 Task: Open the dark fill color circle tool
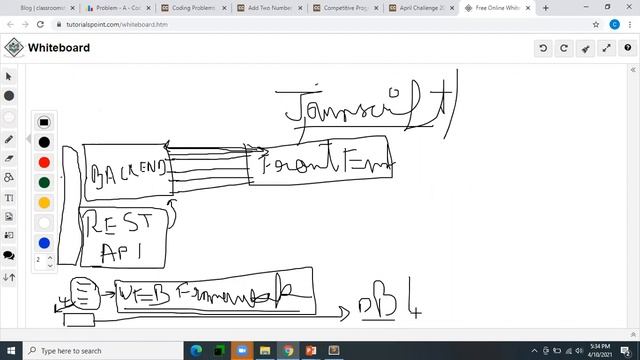tap(9, 96)
